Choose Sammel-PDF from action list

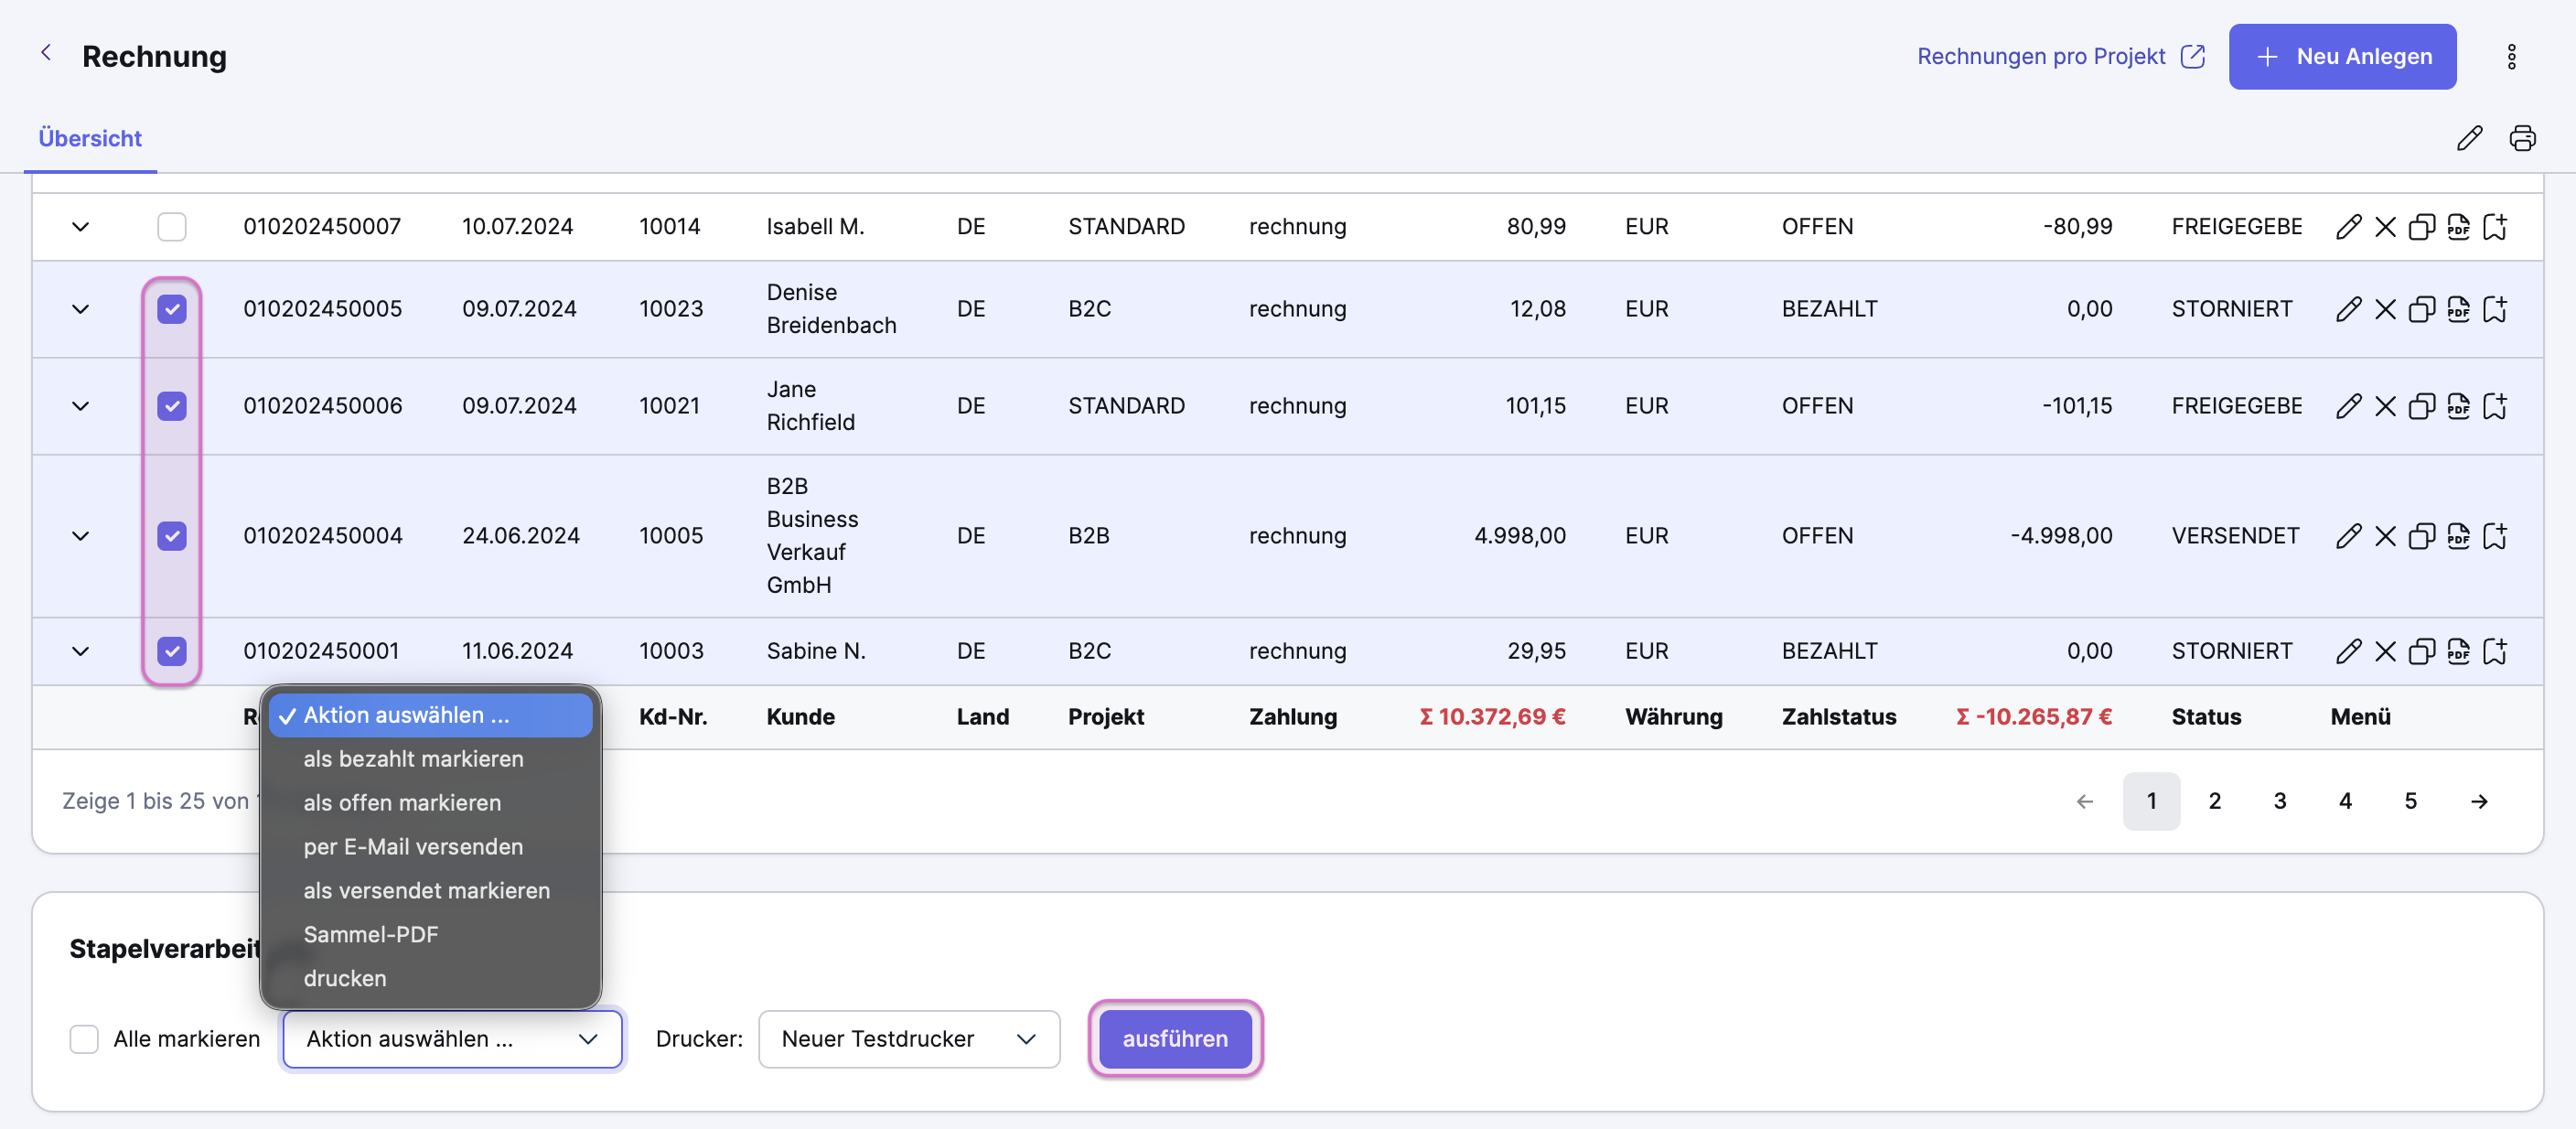pos(431,935)
